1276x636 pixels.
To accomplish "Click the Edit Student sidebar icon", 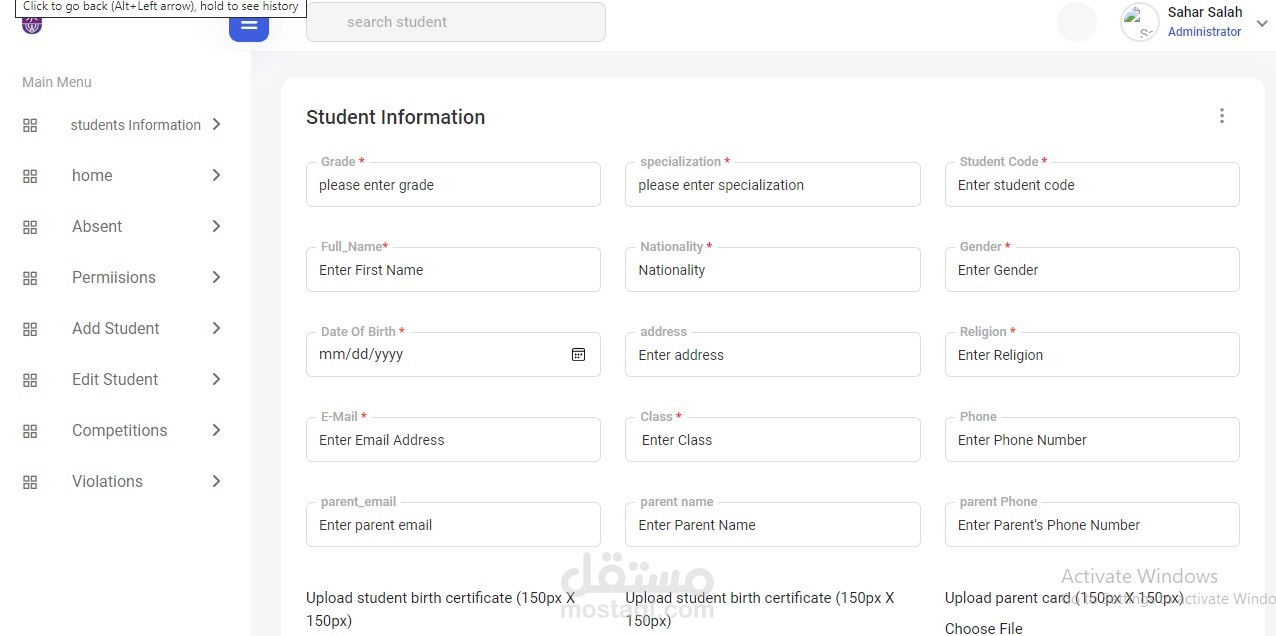I will click(x=29, y=379).
